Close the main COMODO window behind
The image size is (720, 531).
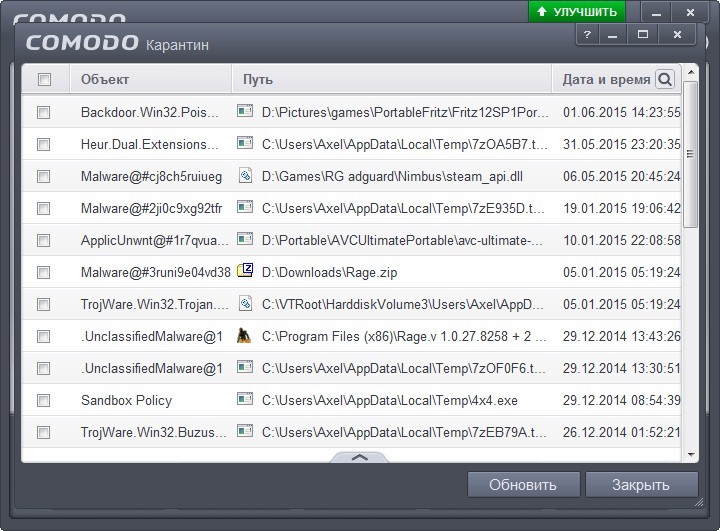click(690, 12)
